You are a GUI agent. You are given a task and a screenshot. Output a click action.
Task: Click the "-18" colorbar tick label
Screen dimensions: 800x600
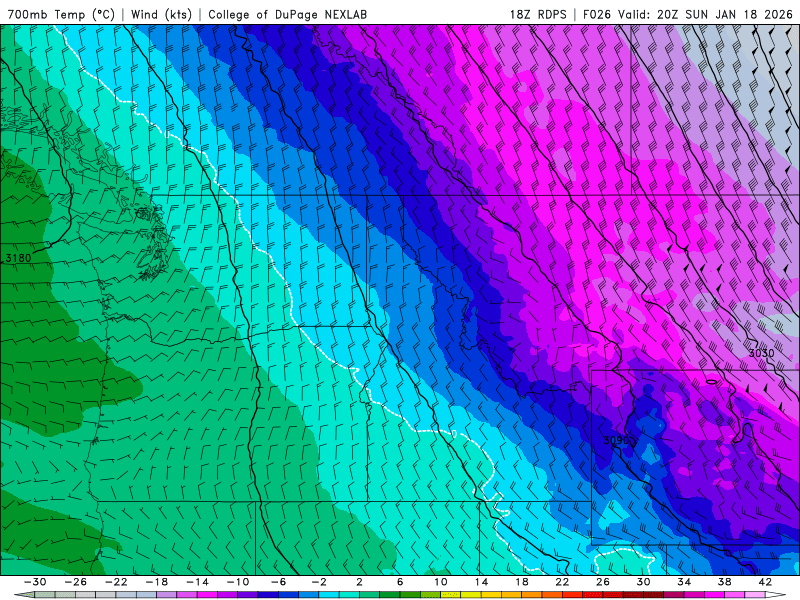click(157, 582)
